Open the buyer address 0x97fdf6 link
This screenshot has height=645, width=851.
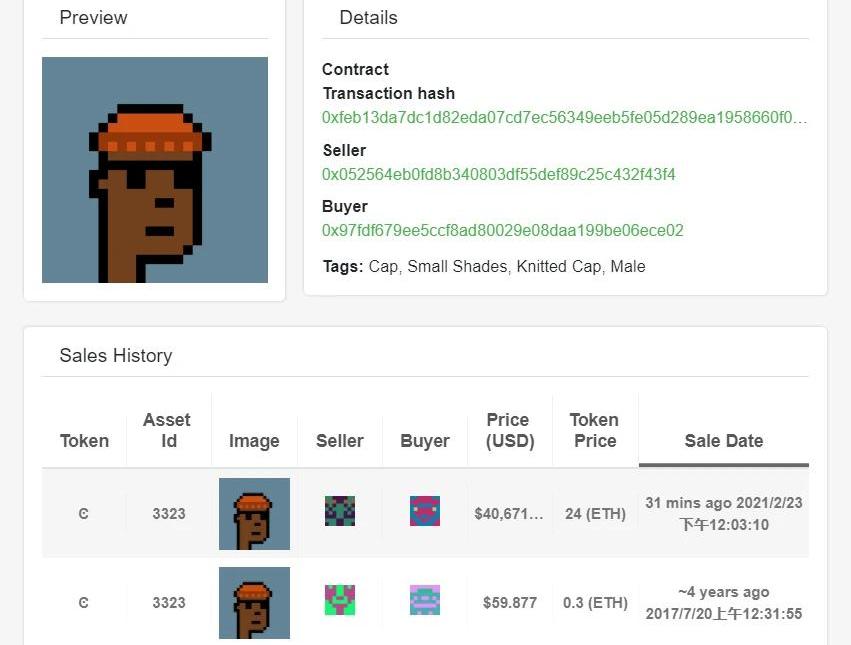click(x=503, y=230)
